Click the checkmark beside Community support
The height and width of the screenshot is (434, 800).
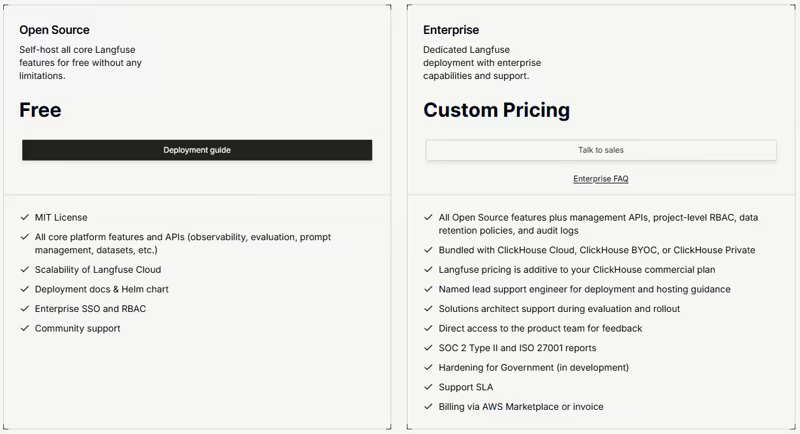(24, 328)
